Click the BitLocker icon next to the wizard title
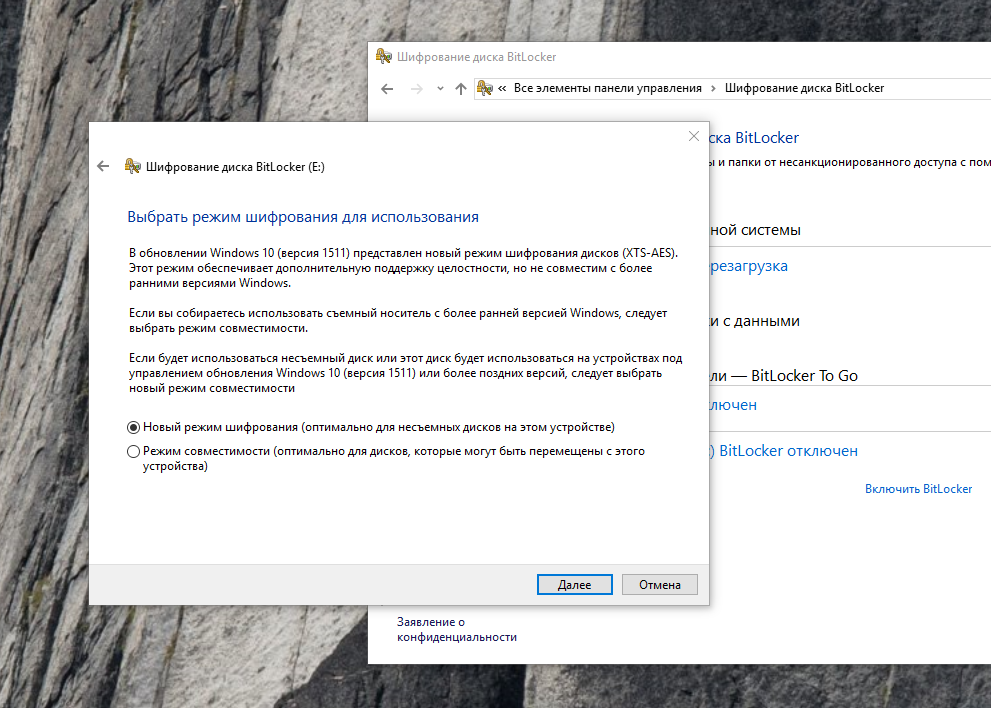Viewport: 991px width, 708px height. coord(132,166)
